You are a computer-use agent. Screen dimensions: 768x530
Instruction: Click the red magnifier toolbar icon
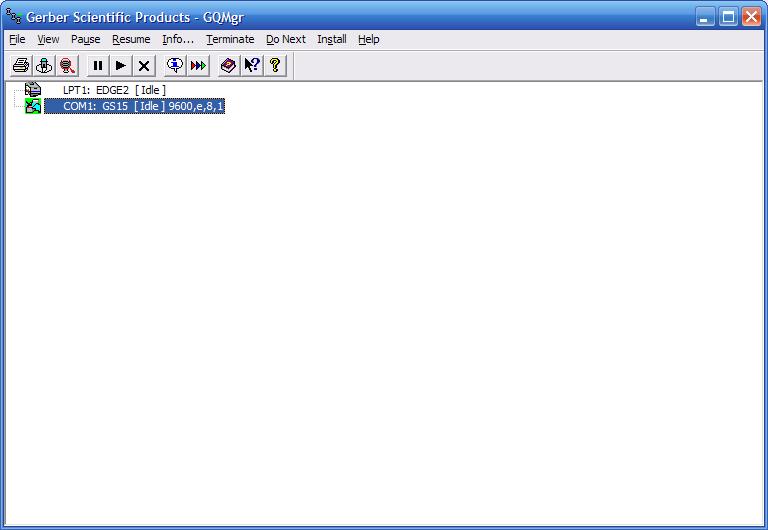(67, 65)
